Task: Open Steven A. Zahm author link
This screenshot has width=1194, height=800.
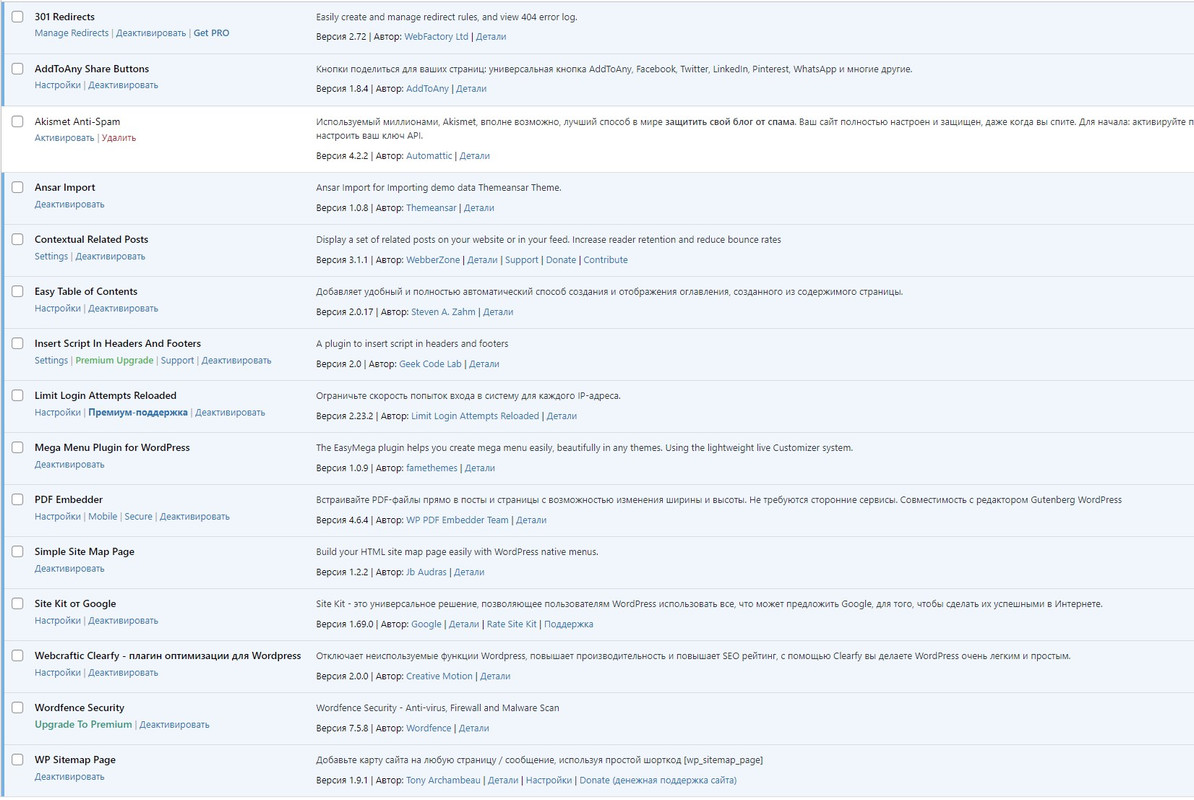Action: click(443, 311)
